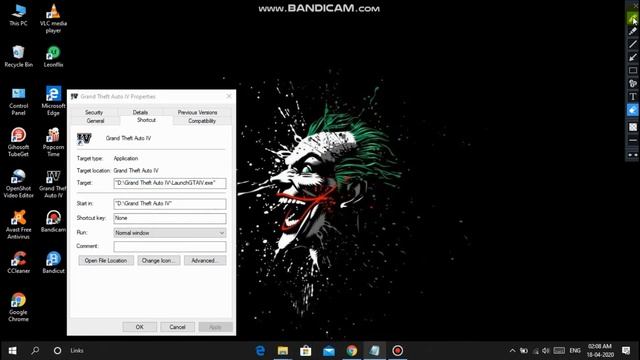Select the Grand Theft Auto IV desktop shortcut

tap(53, 184)
